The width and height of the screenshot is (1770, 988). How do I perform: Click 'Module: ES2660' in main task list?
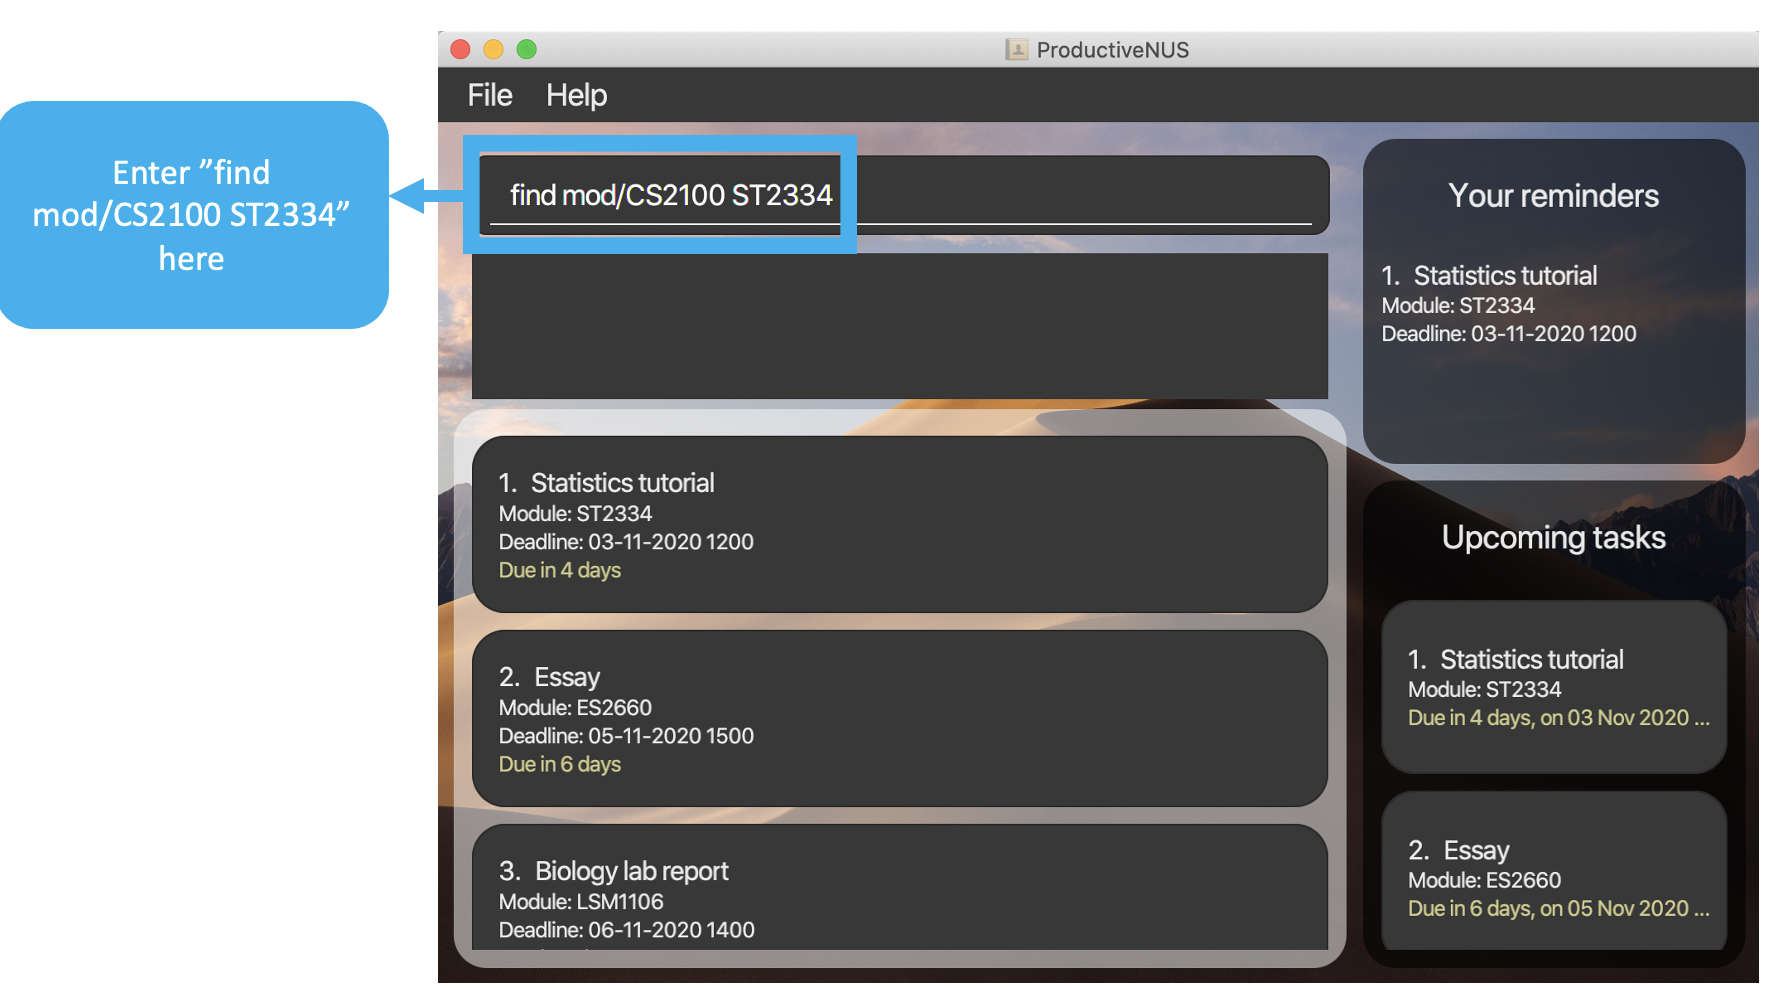point(575,707)
